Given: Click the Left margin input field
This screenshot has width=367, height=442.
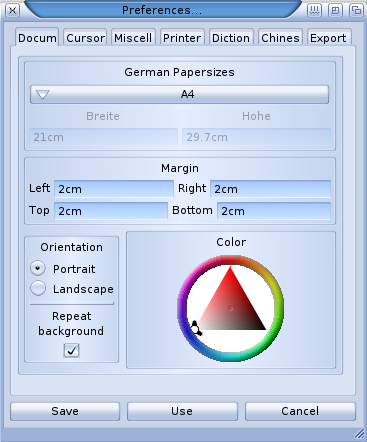Looking at the screenshot, I should click(x=114, y=189).
